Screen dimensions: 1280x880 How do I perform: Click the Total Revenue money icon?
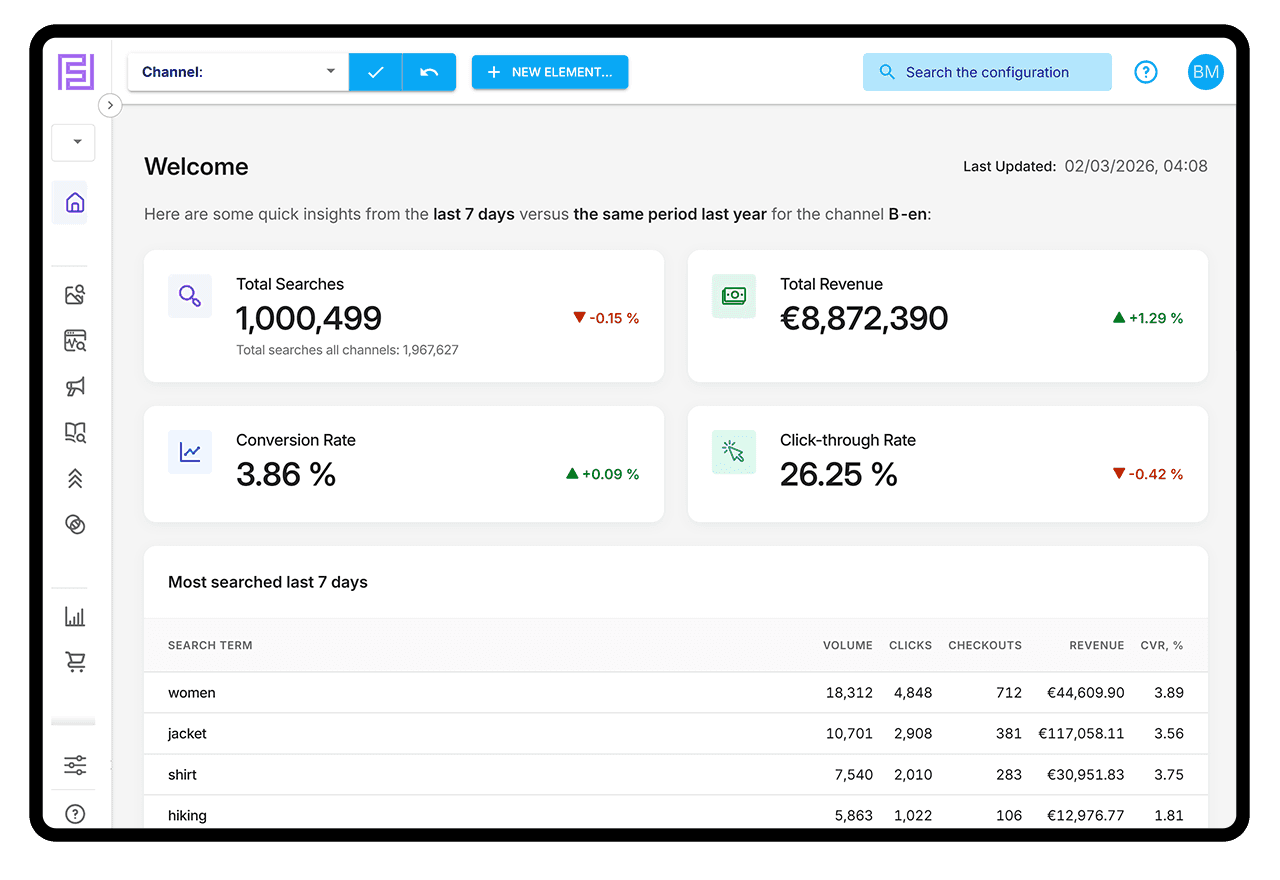click(x=734, y=296)
